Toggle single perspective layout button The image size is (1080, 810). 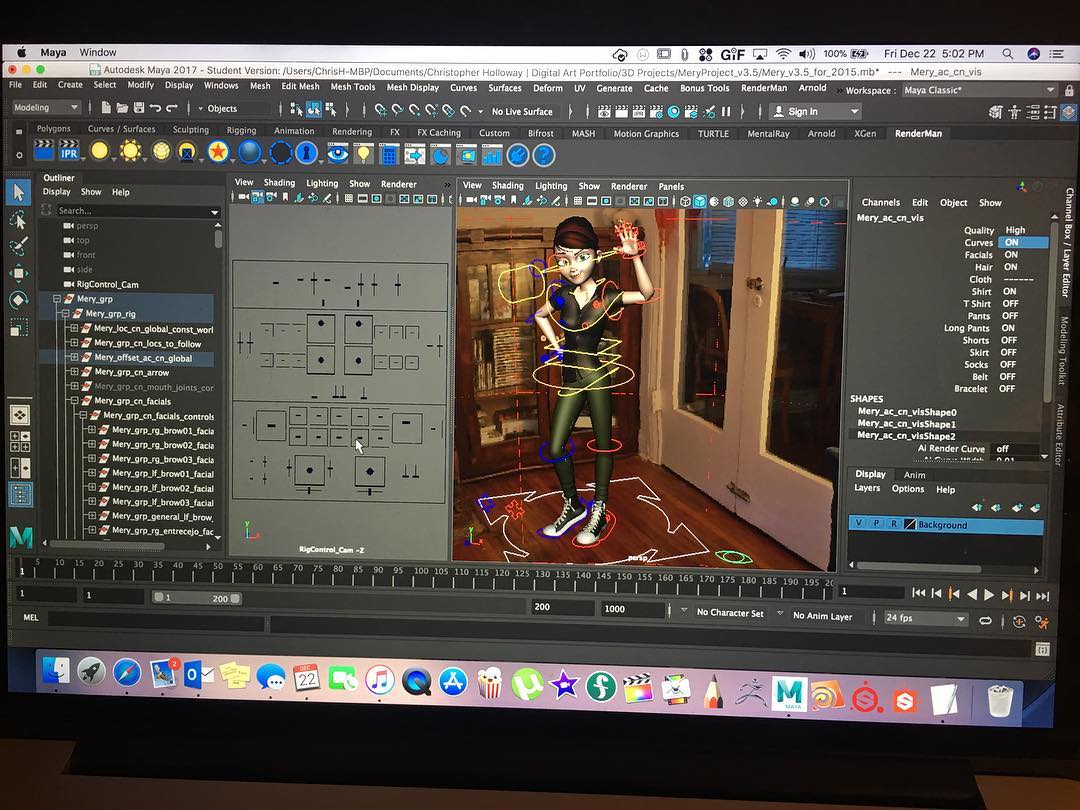pos(20,415)
